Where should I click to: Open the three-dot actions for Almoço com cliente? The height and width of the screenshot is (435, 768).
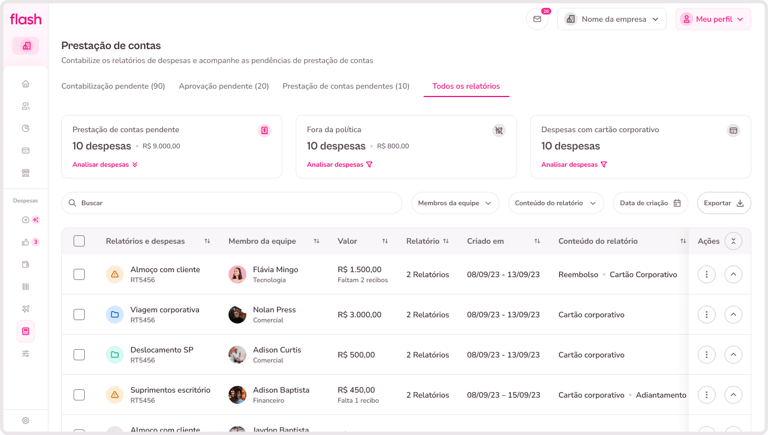pyautogui.click(x=706, y=274)
